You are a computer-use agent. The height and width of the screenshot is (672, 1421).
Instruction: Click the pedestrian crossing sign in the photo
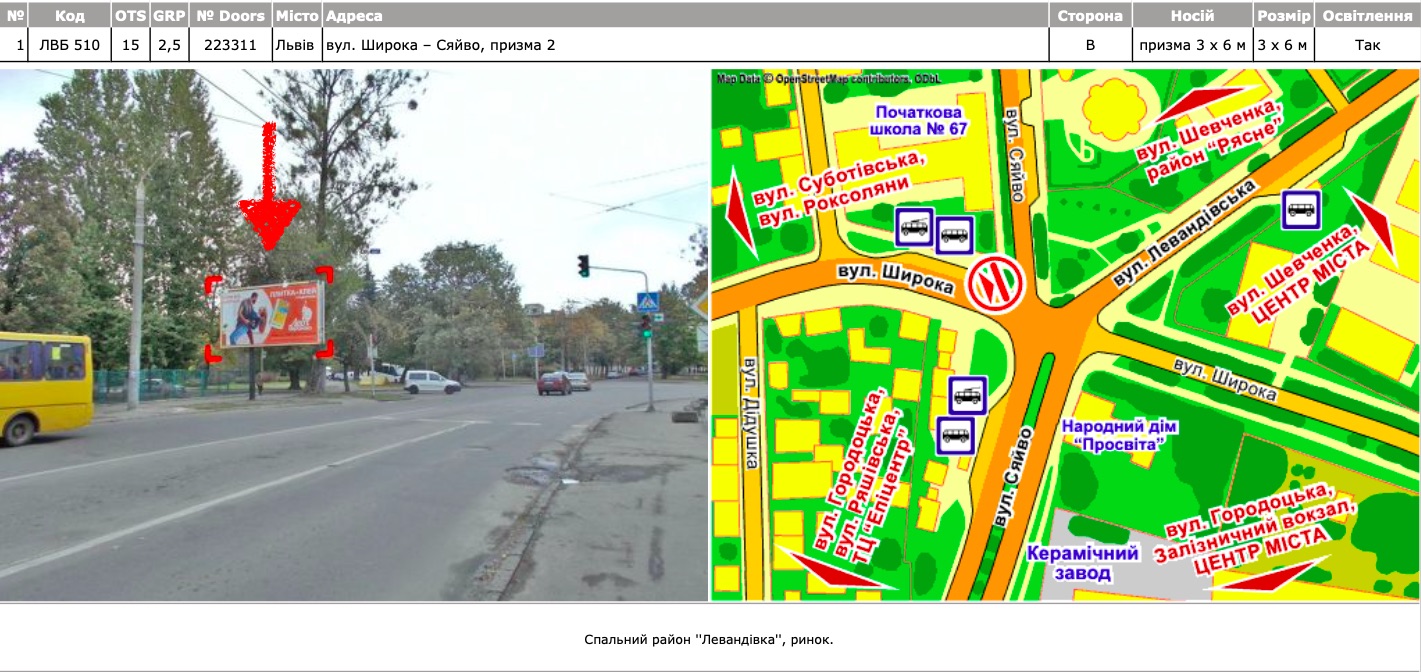[648, 301]
